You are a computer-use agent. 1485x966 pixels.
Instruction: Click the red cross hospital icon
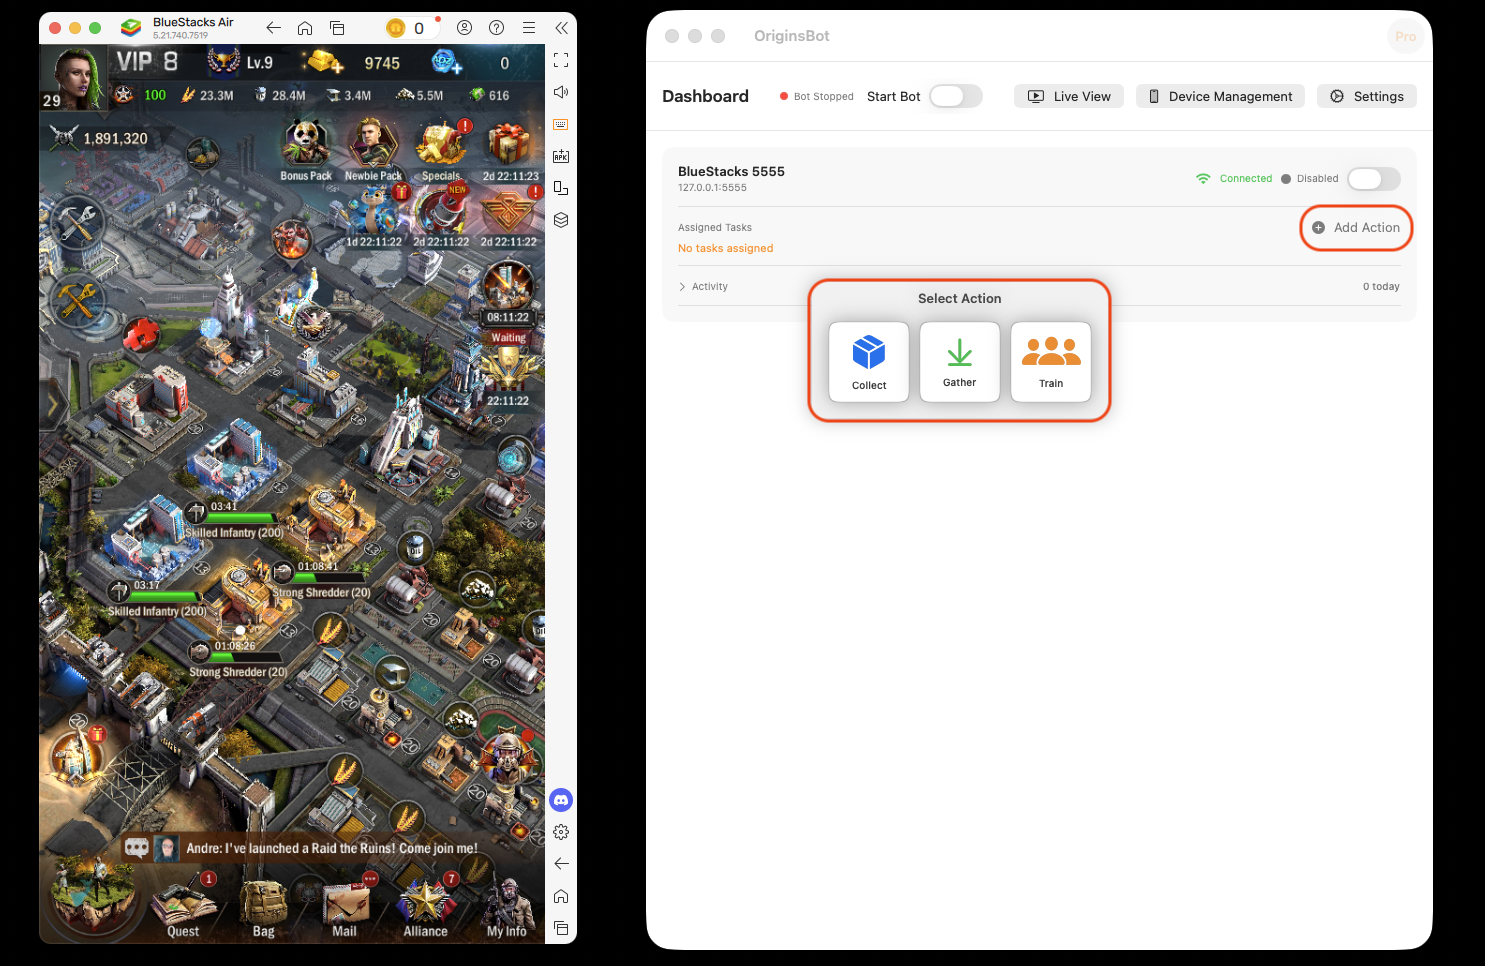pyautogui.click(x=141, y=333)
